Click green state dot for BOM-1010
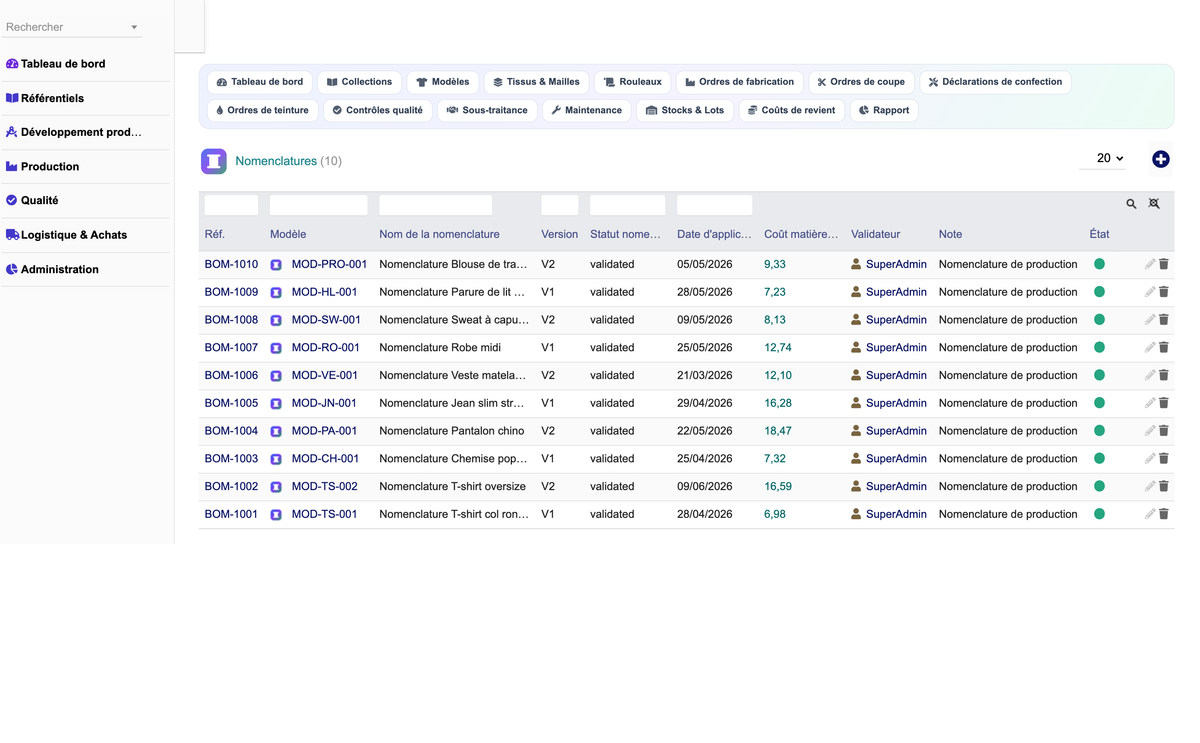1200x743 pixels. tap(1099, 264)
